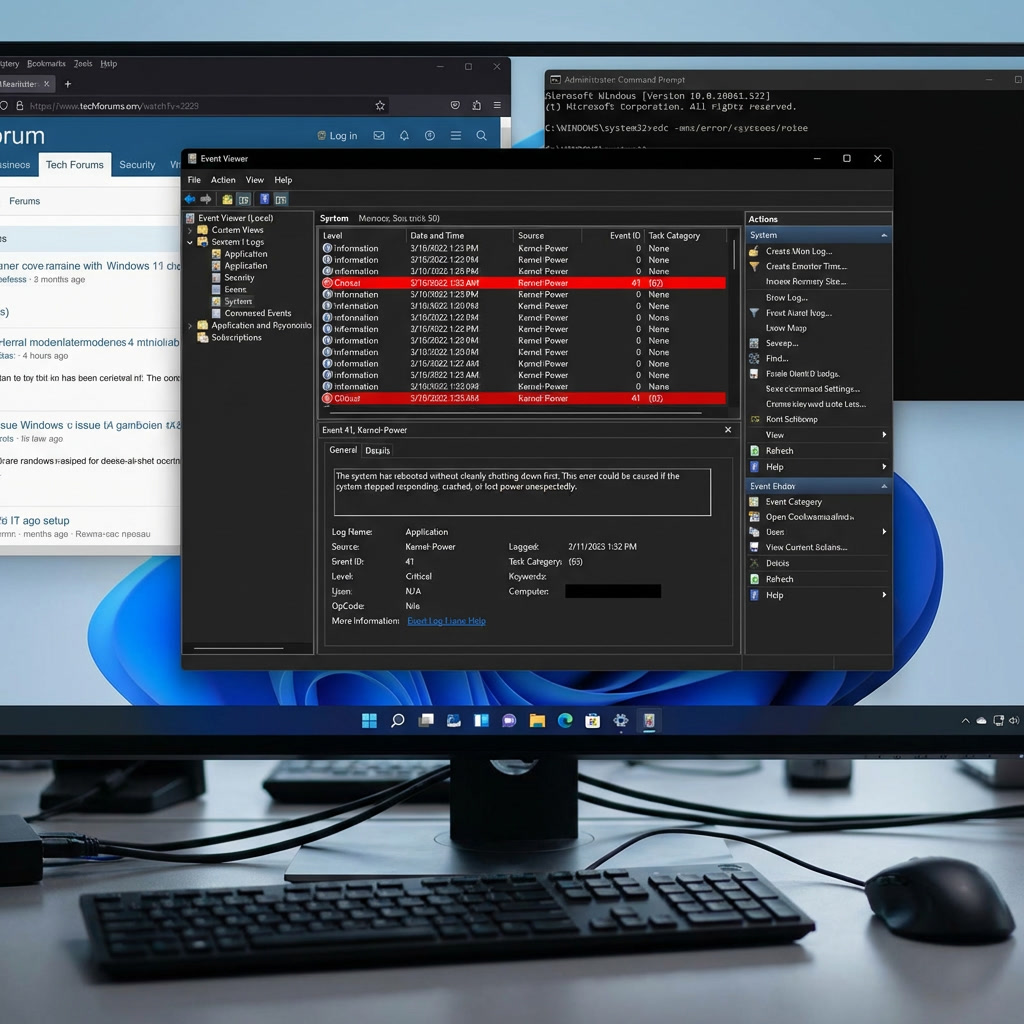Click the Forward navigation arrow in Event Viewer toolbar

[207, 199]
